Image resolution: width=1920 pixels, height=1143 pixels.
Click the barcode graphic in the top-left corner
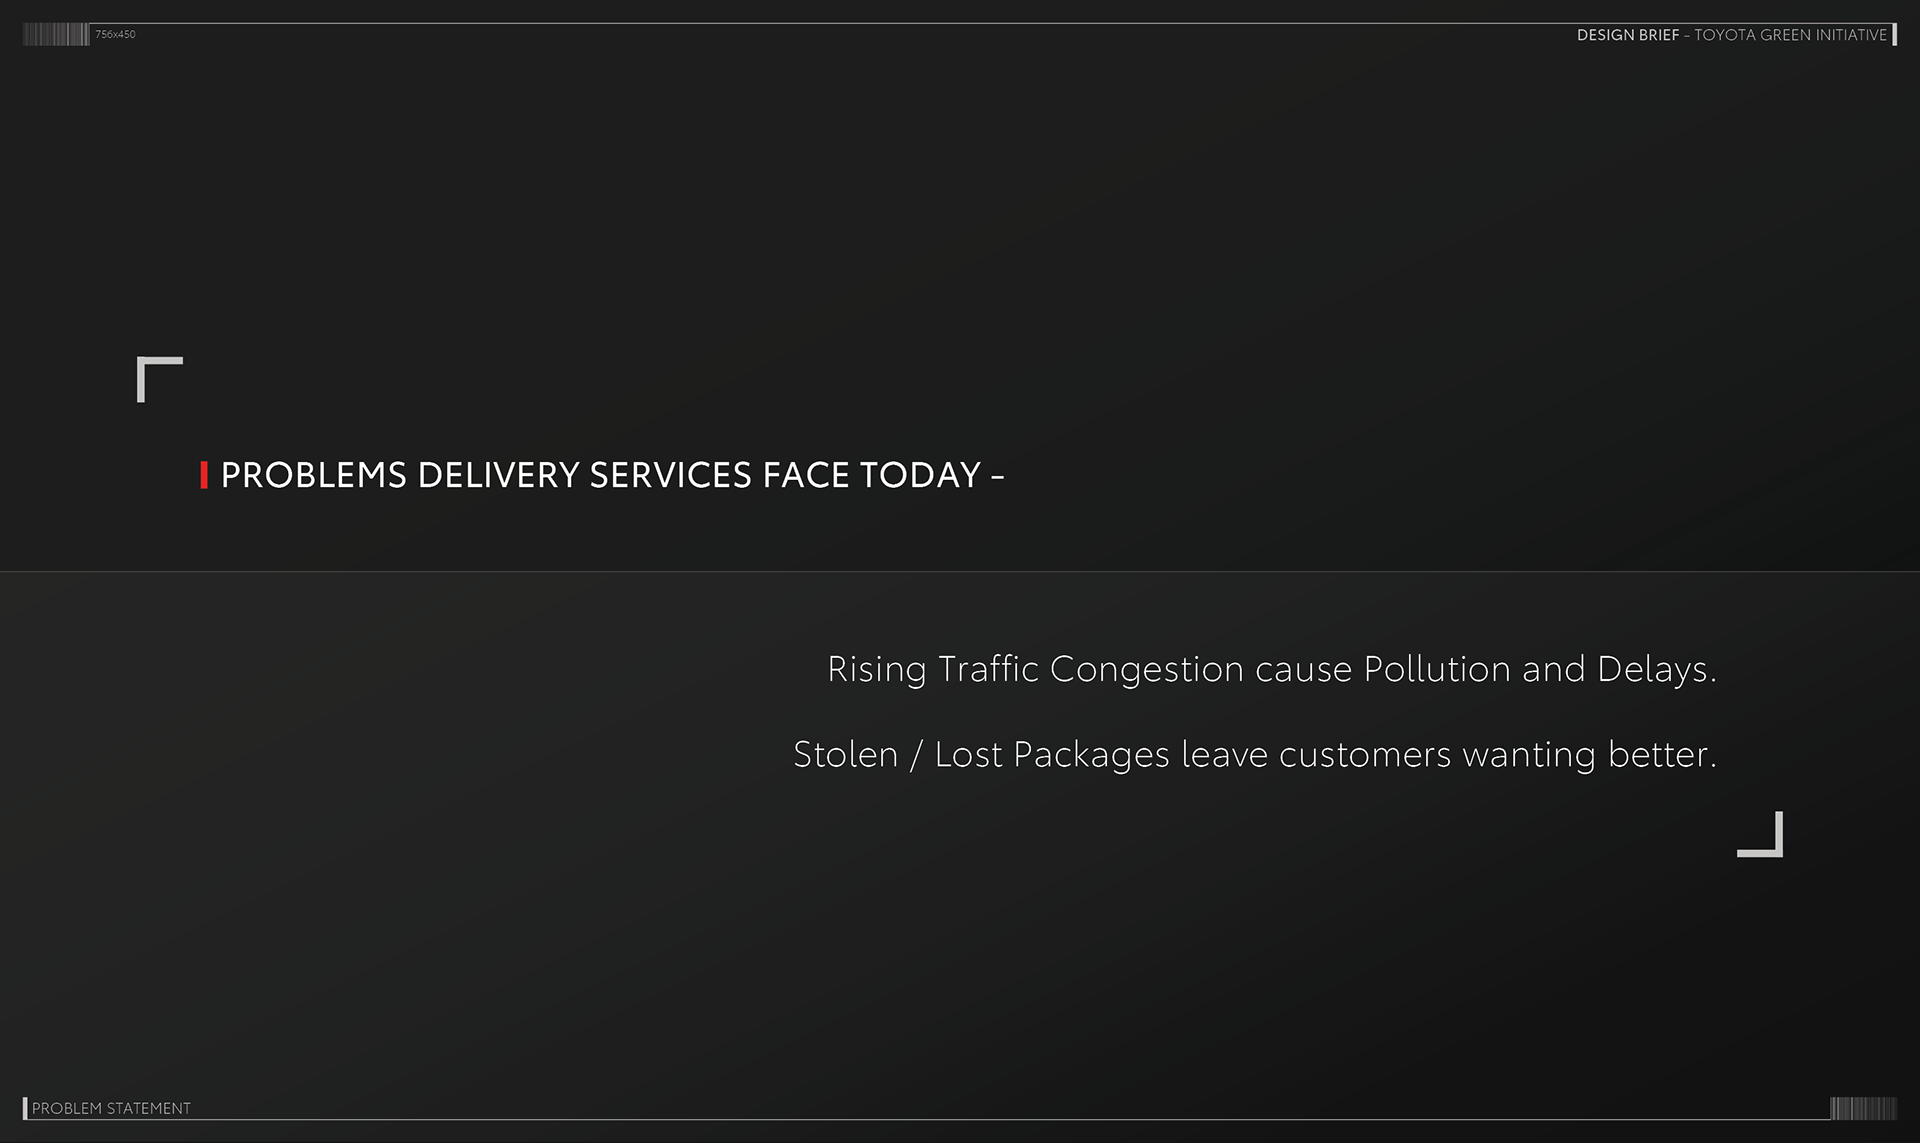[55, 35]
